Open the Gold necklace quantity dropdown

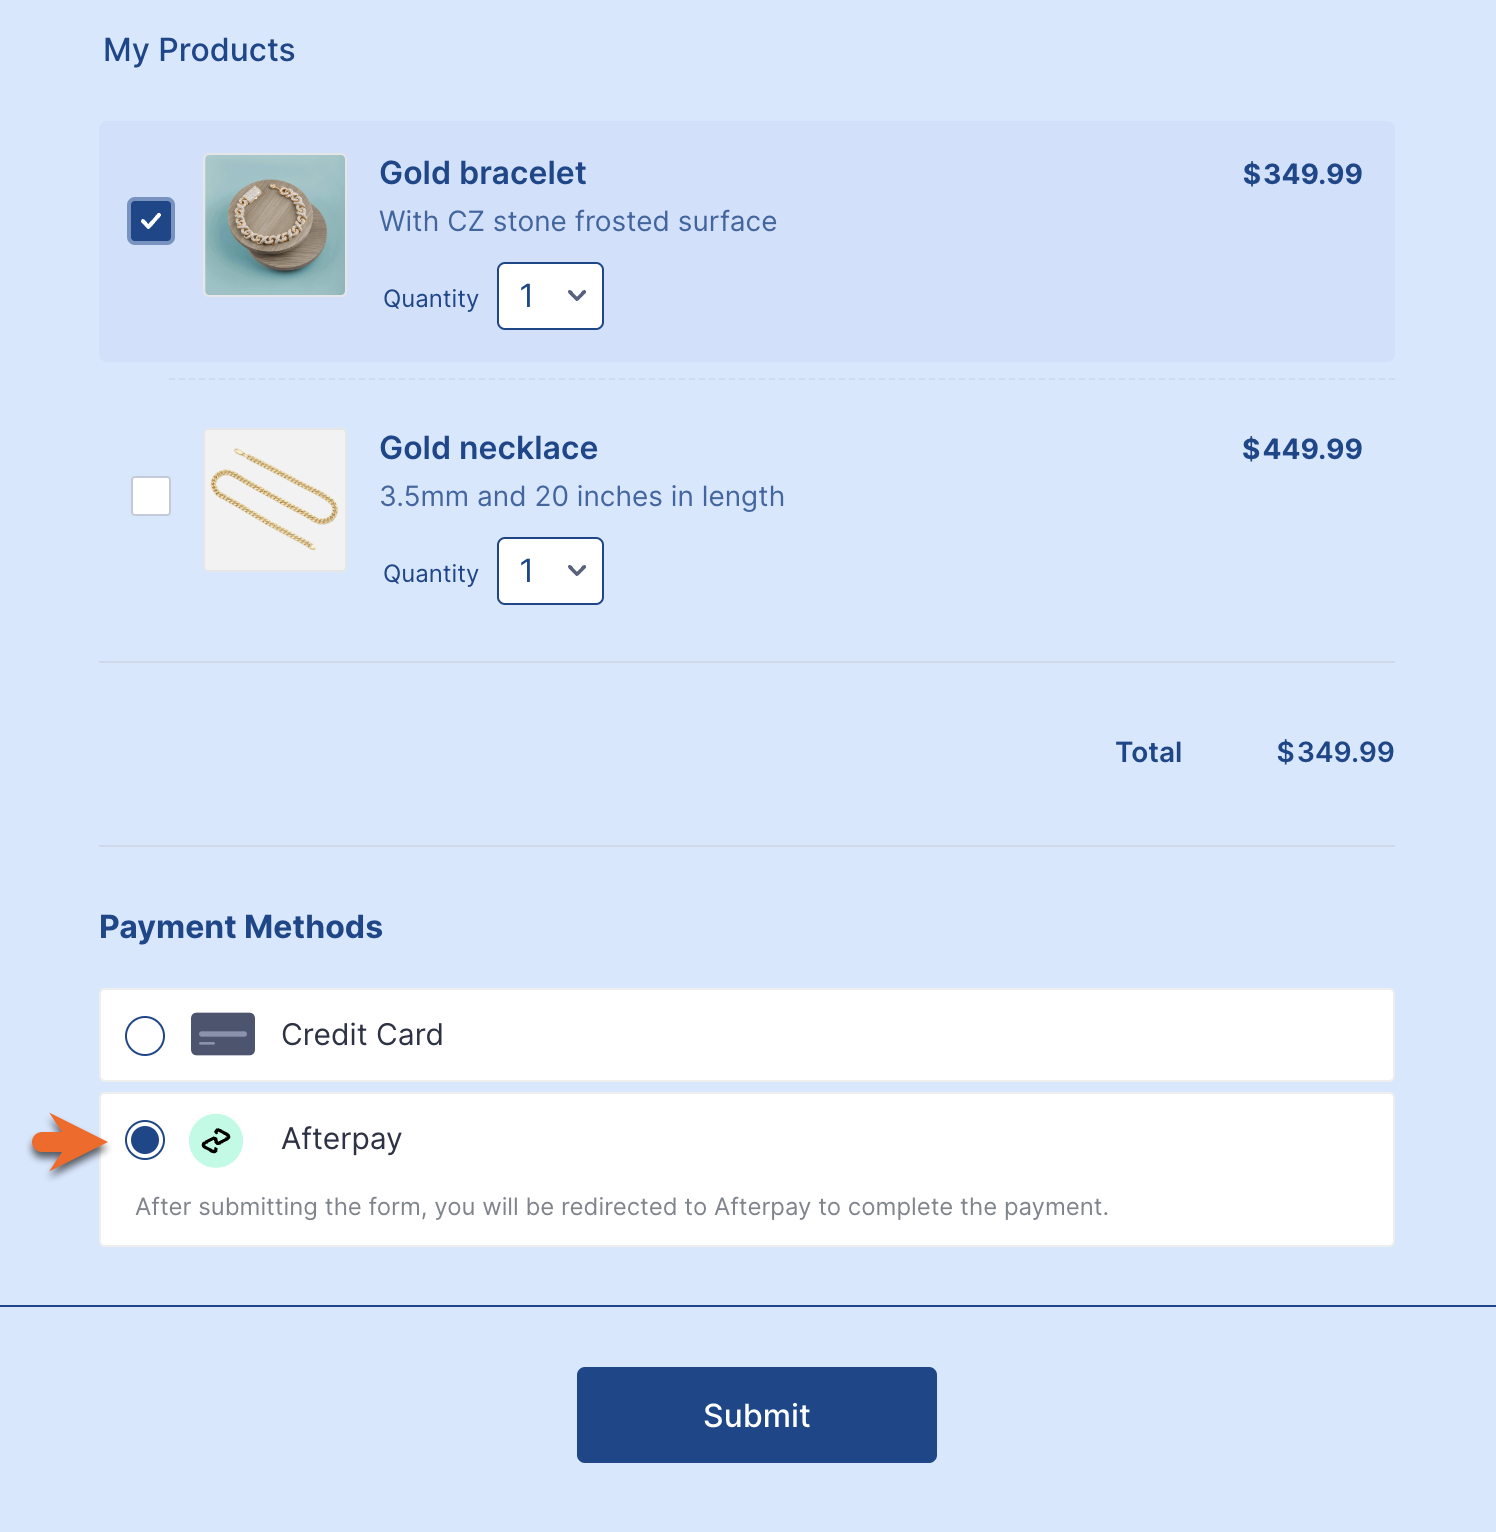pos(550,571)
